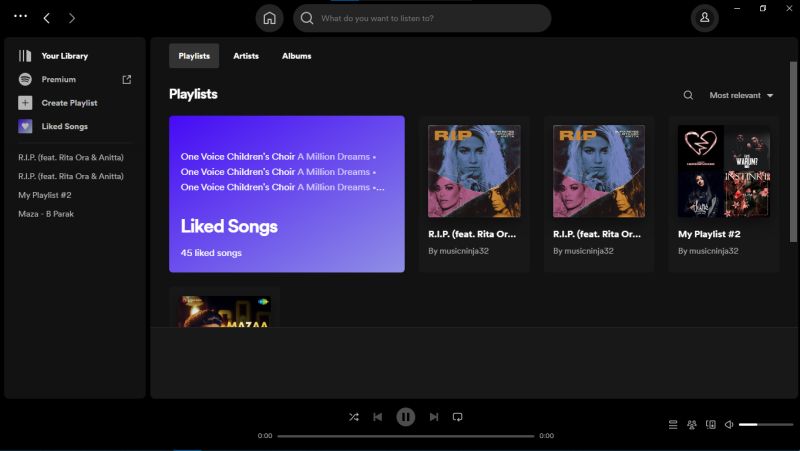Open My Playlist #2 in sidebar
The height and width of the screenshot is (451, 800).
coord(45,195)
